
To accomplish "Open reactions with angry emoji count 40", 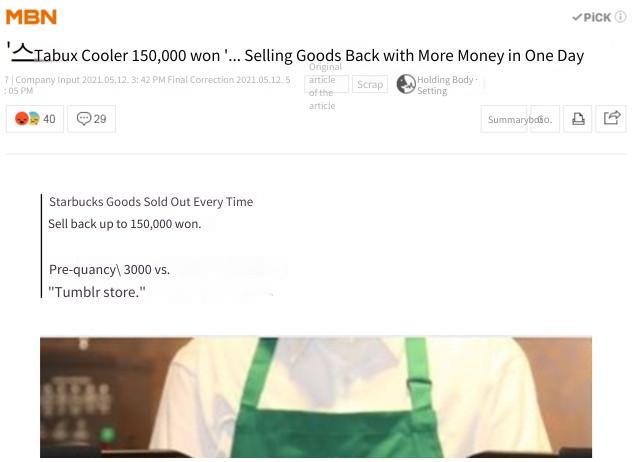I will (x=35, y=119).
